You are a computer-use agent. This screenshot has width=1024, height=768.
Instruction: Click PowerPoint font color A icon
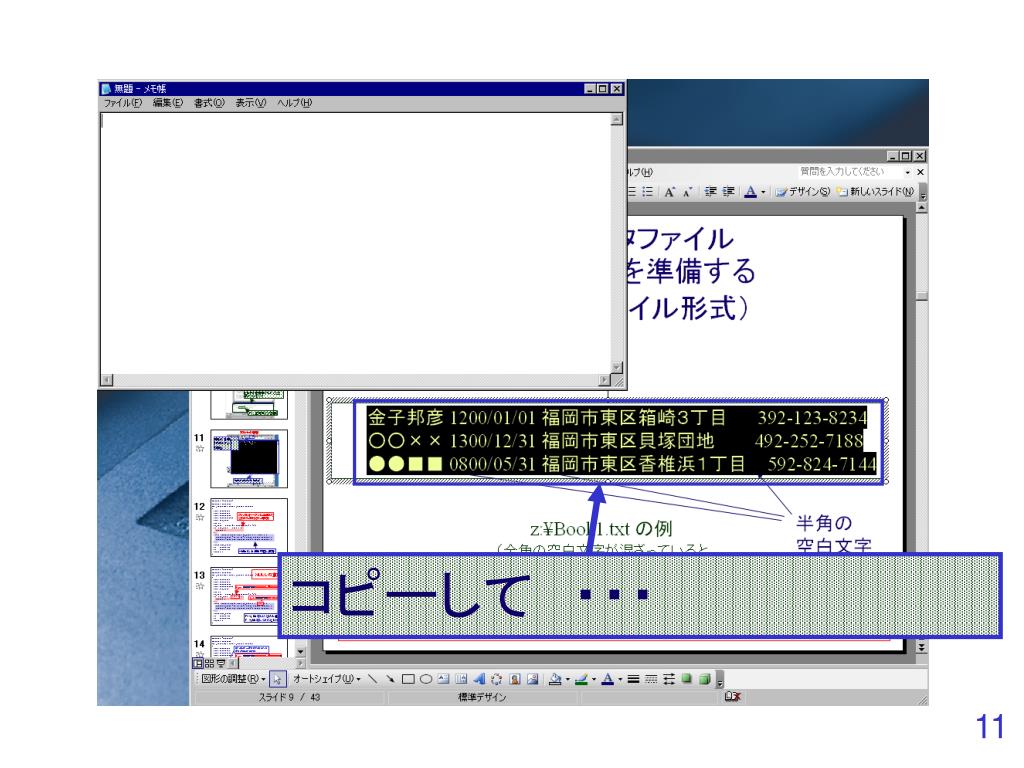750,191
